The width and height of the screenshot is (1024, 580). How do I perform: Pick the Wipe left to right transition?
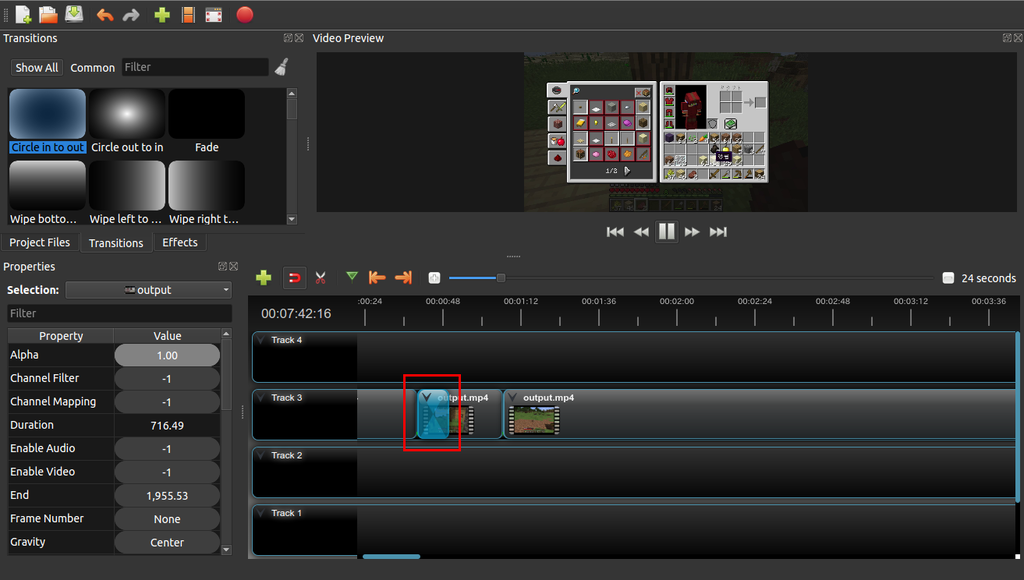[x=127, y=193]
